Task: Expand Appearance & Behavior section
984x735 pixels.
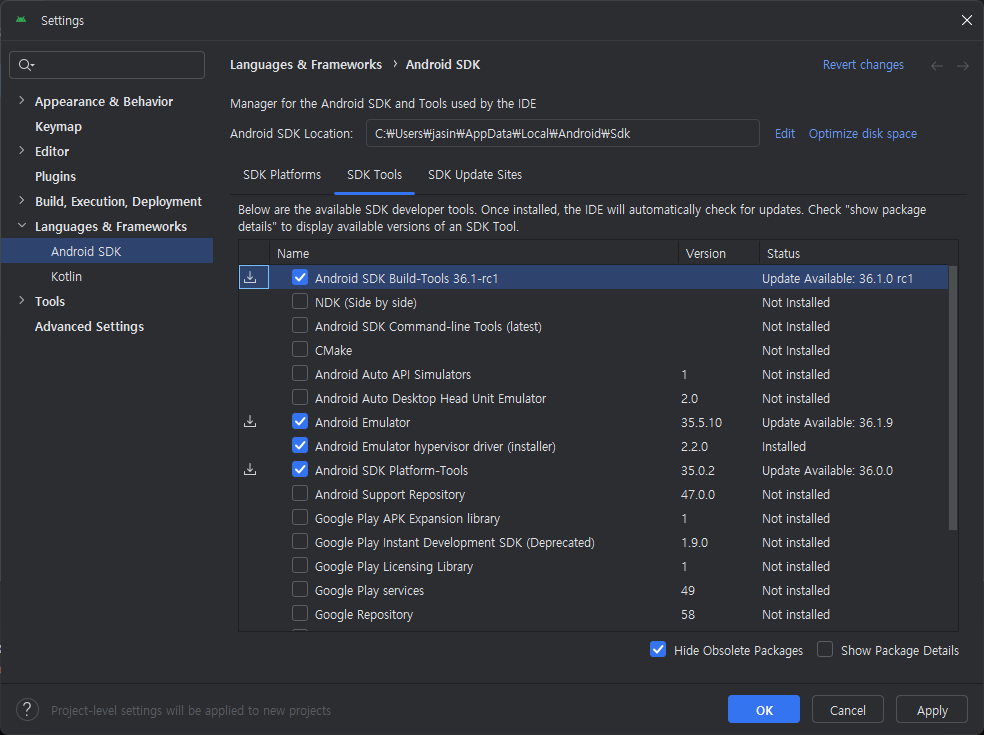Action: [x=22, y=101]
